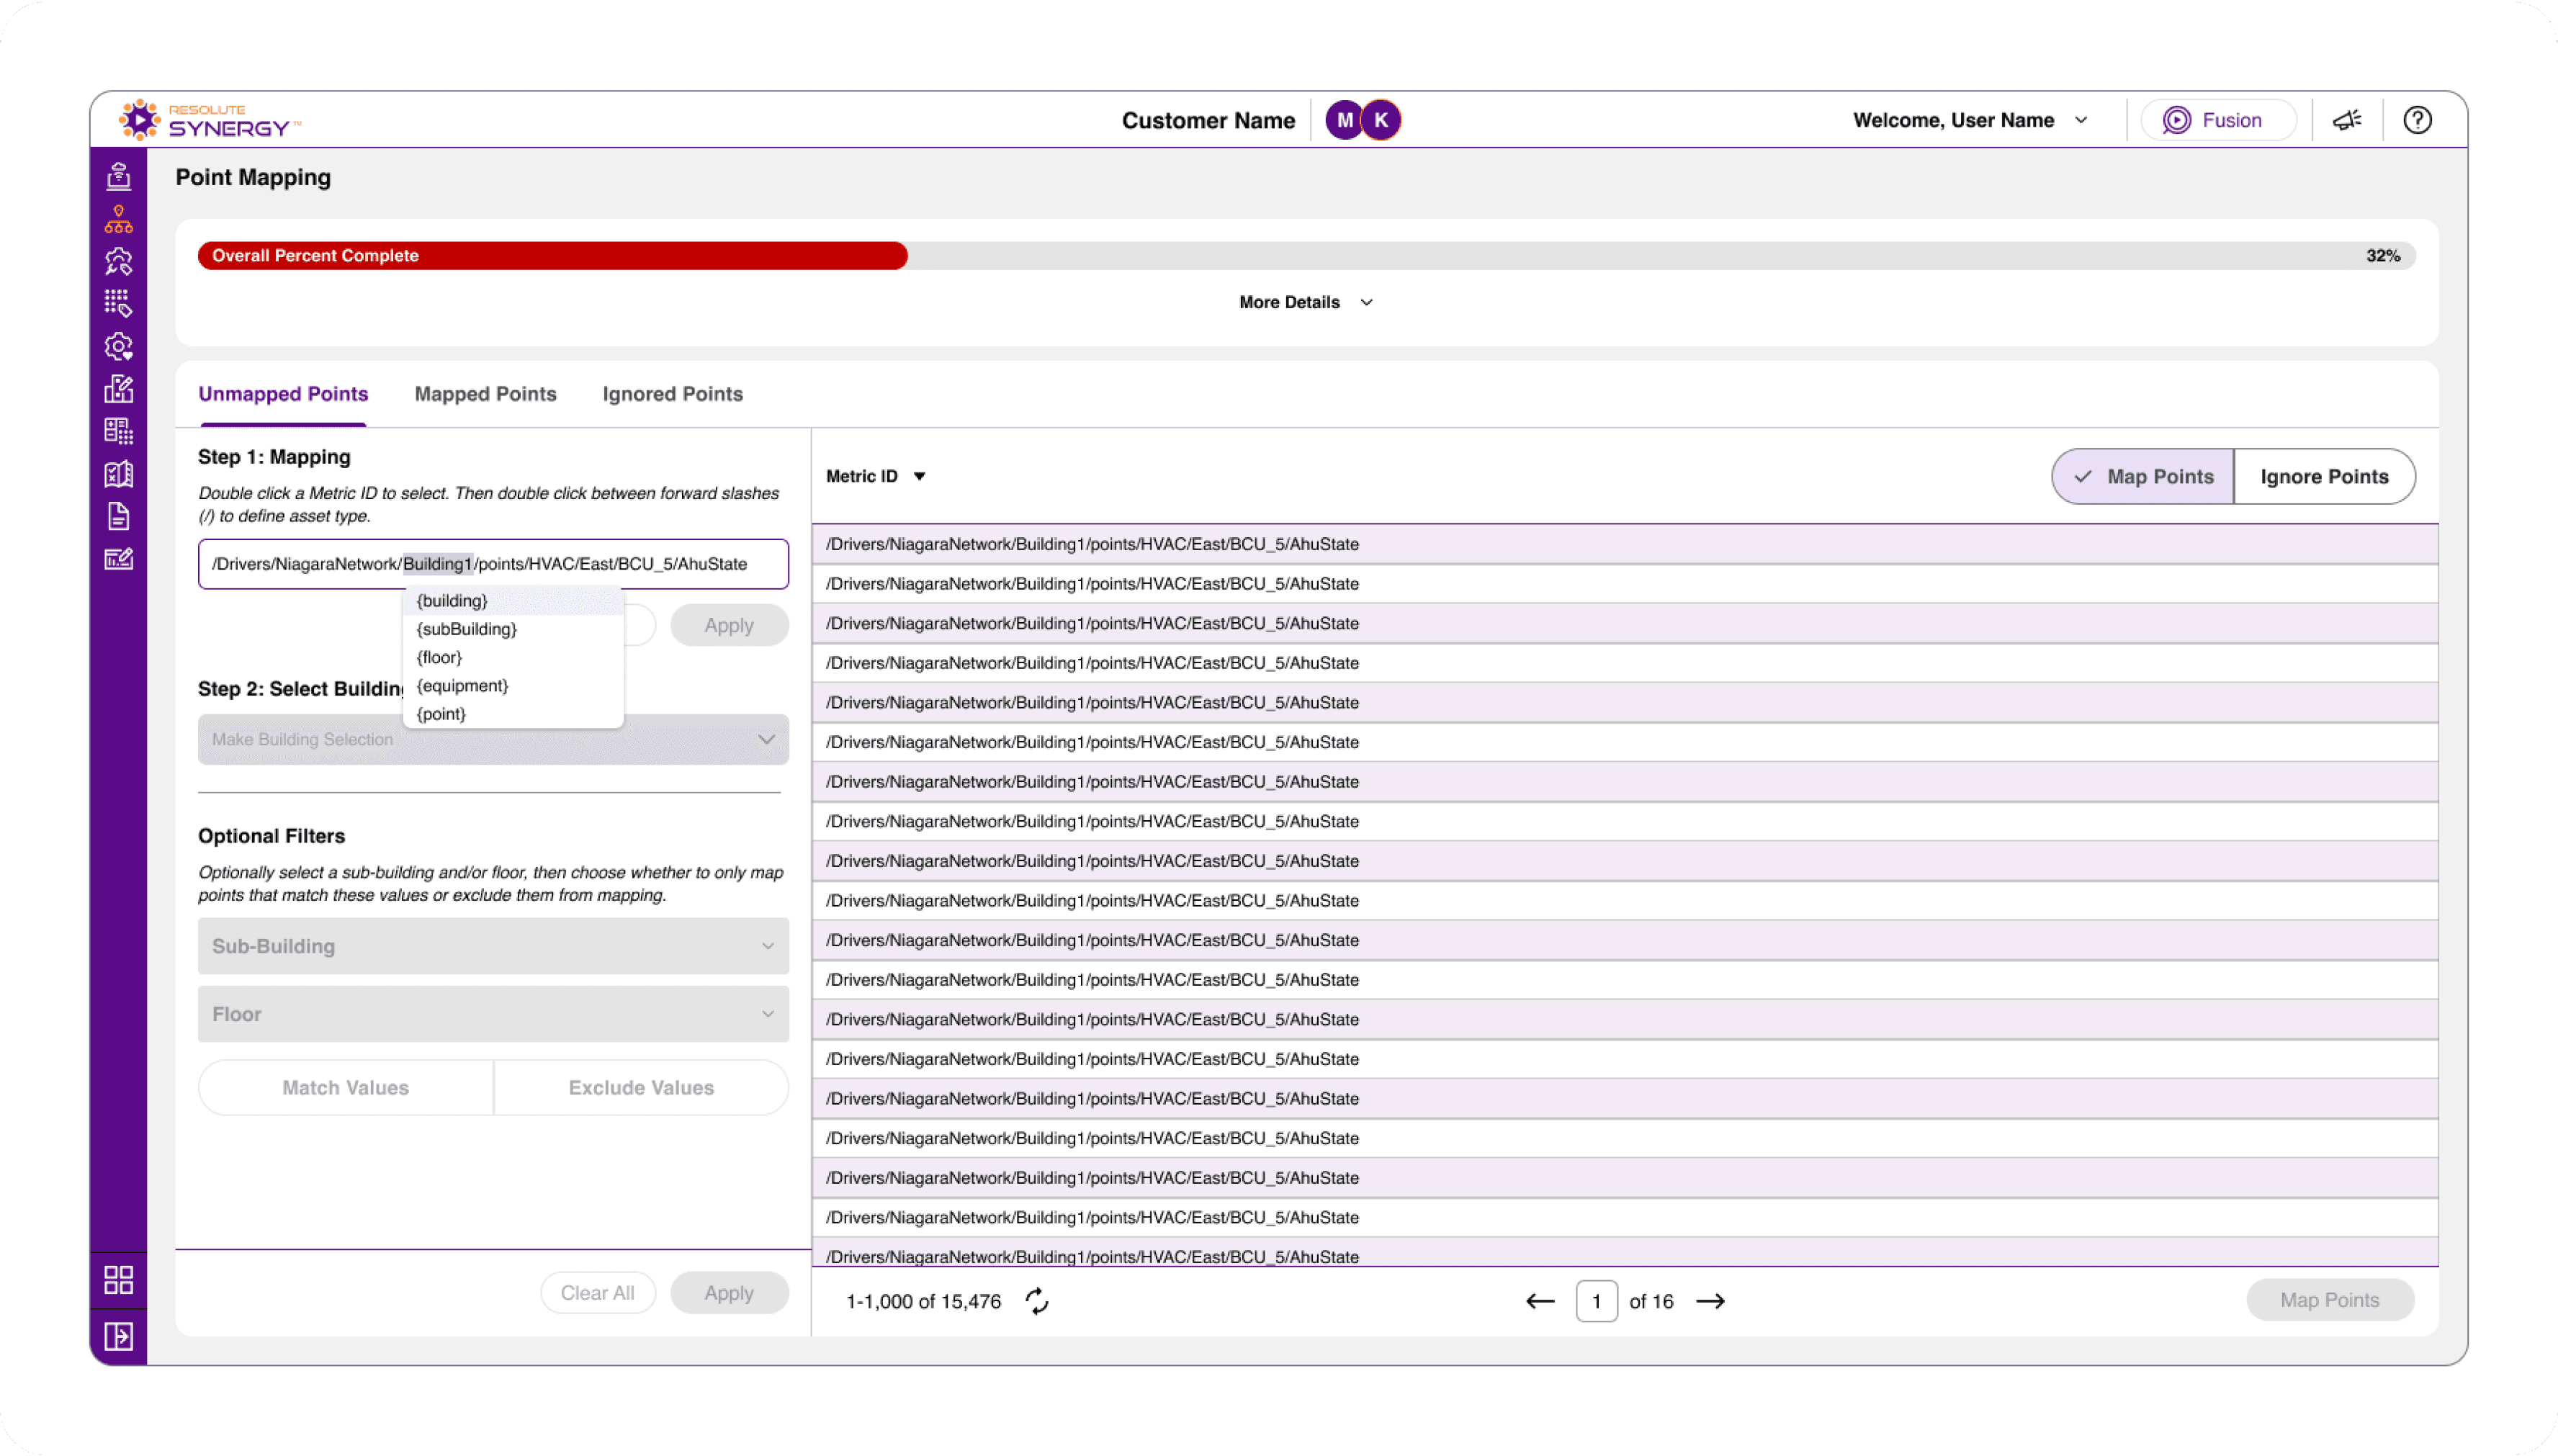Switch to the Mapped Points tab
Viewport: 2558px width, 1456px height.
pyautogui.click(x=485, y=394)
